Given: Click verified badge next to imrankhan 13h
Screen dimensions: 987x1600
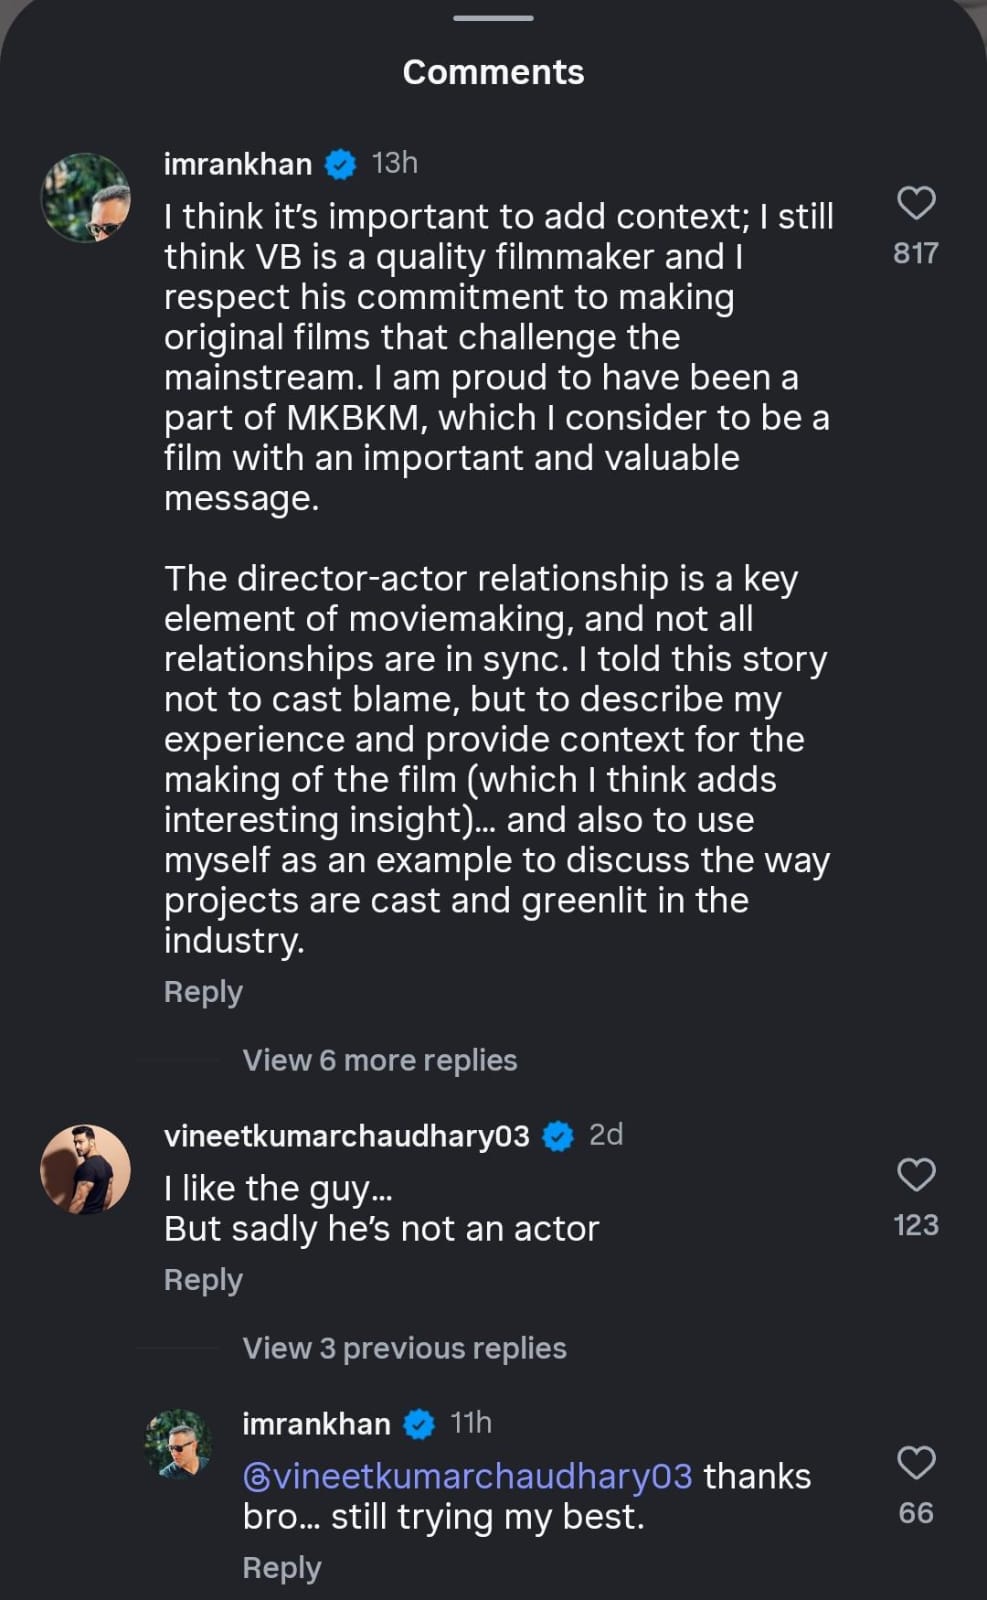Looking at the screenshot, I should [341, 163].
